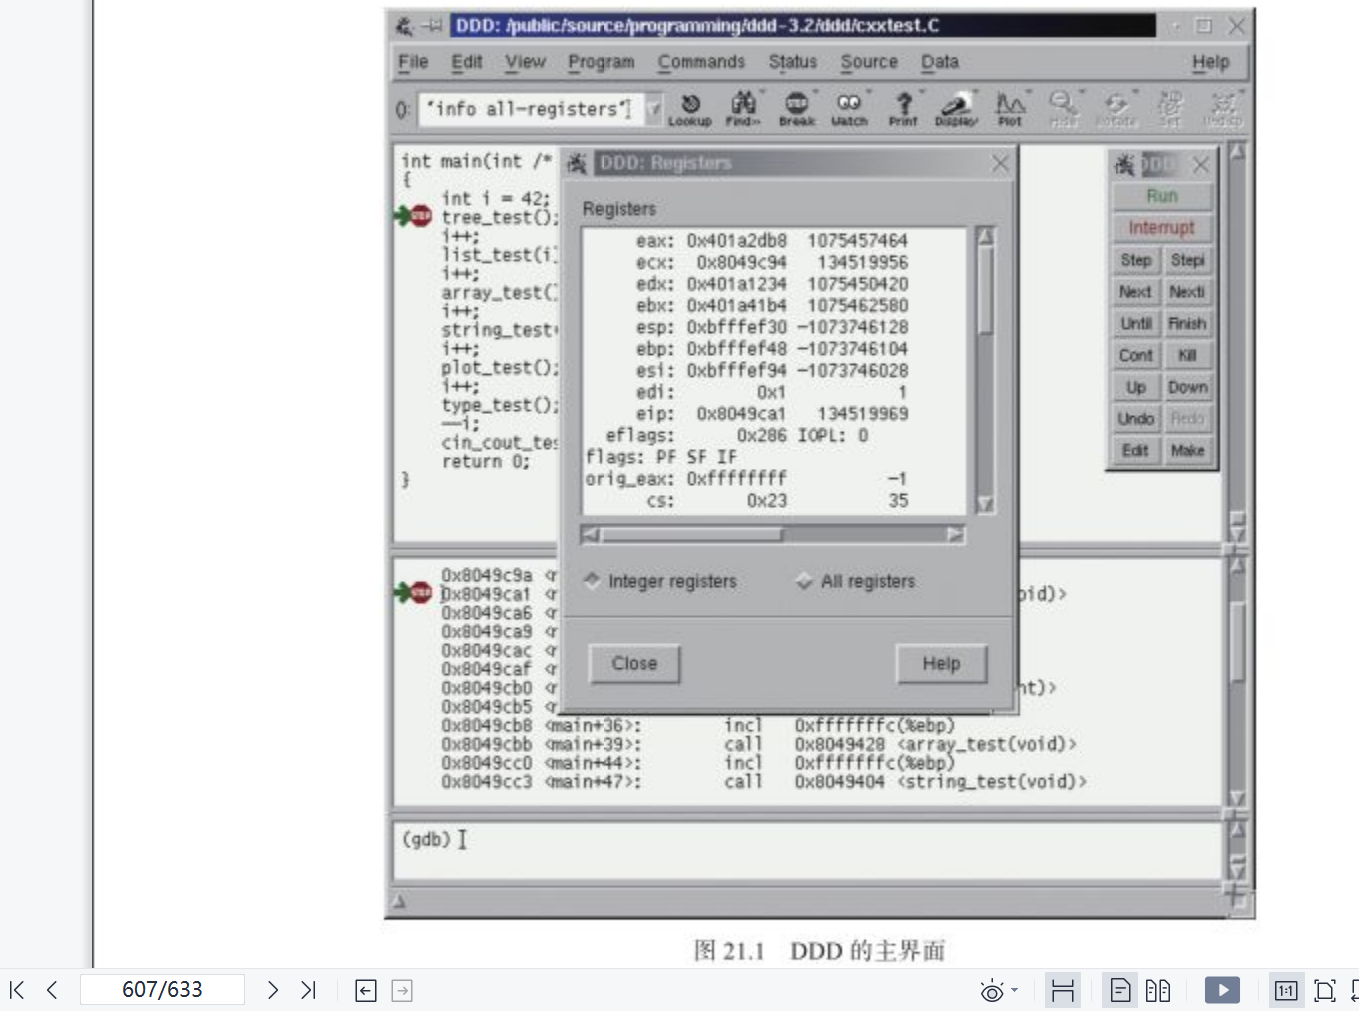The image size is (1359, 1011).
Task: Click the greyed Set toolbar icon
Action: [x=1169, y=108]
